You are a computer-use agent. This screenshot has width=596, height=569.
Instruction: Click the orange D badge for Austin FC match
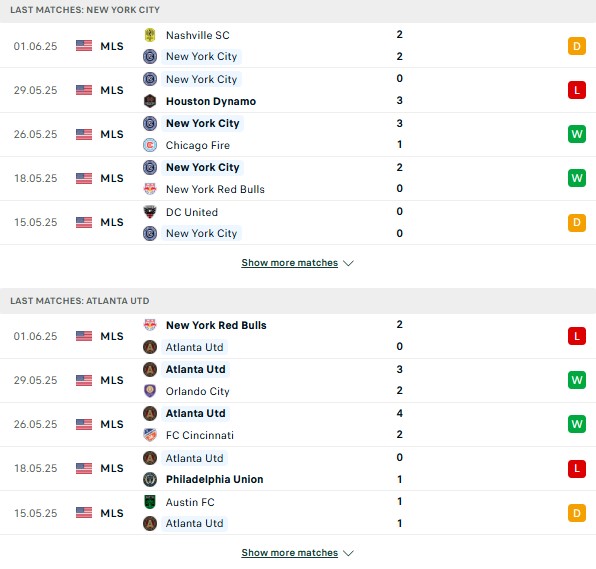577,513
